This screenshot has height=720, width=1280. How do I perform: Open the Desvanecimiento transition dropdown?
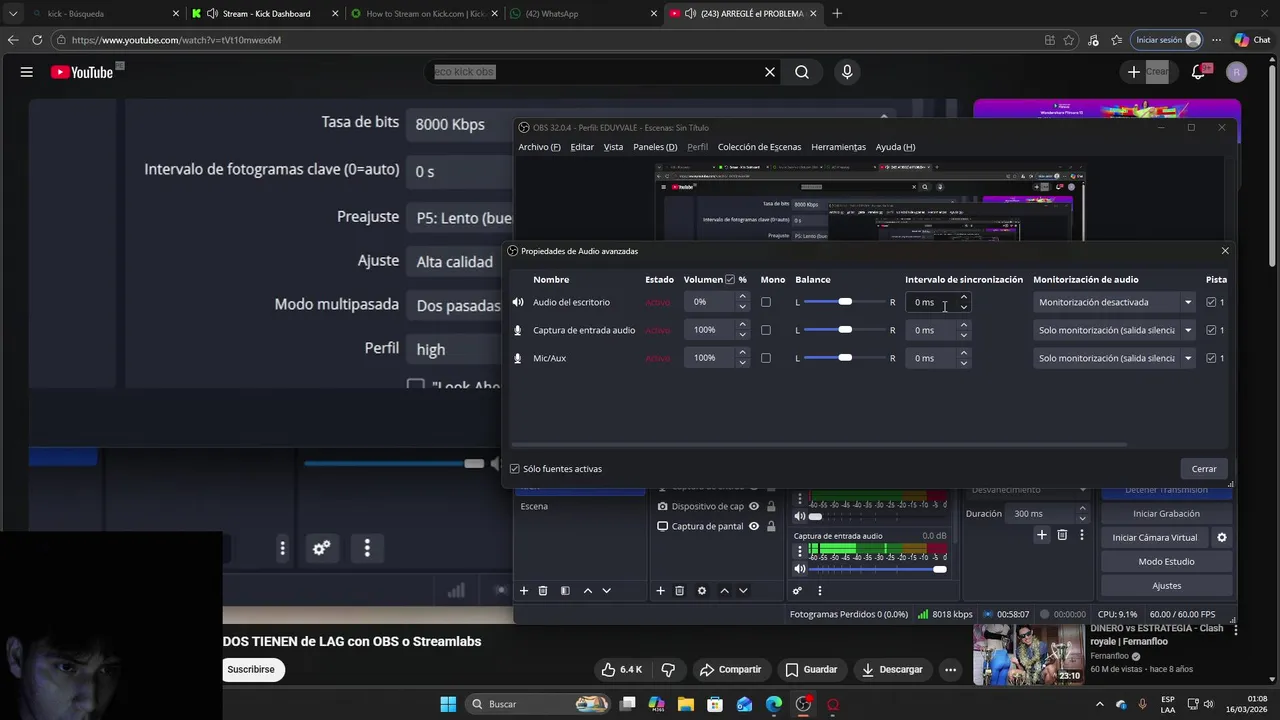click(x=1028, y=490)
